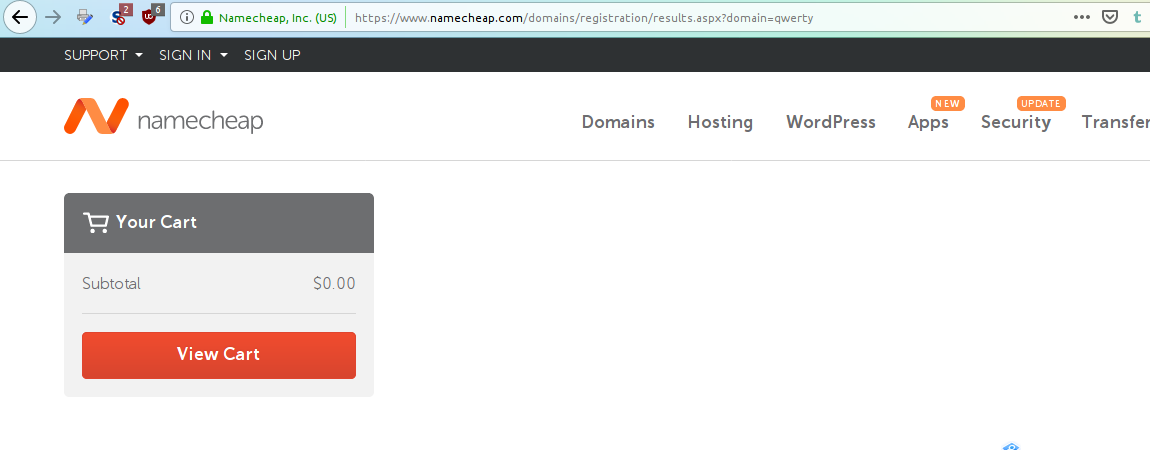Click the Subtotal label
Viewport: 1150px width, 450px height.
coord(111,284)
